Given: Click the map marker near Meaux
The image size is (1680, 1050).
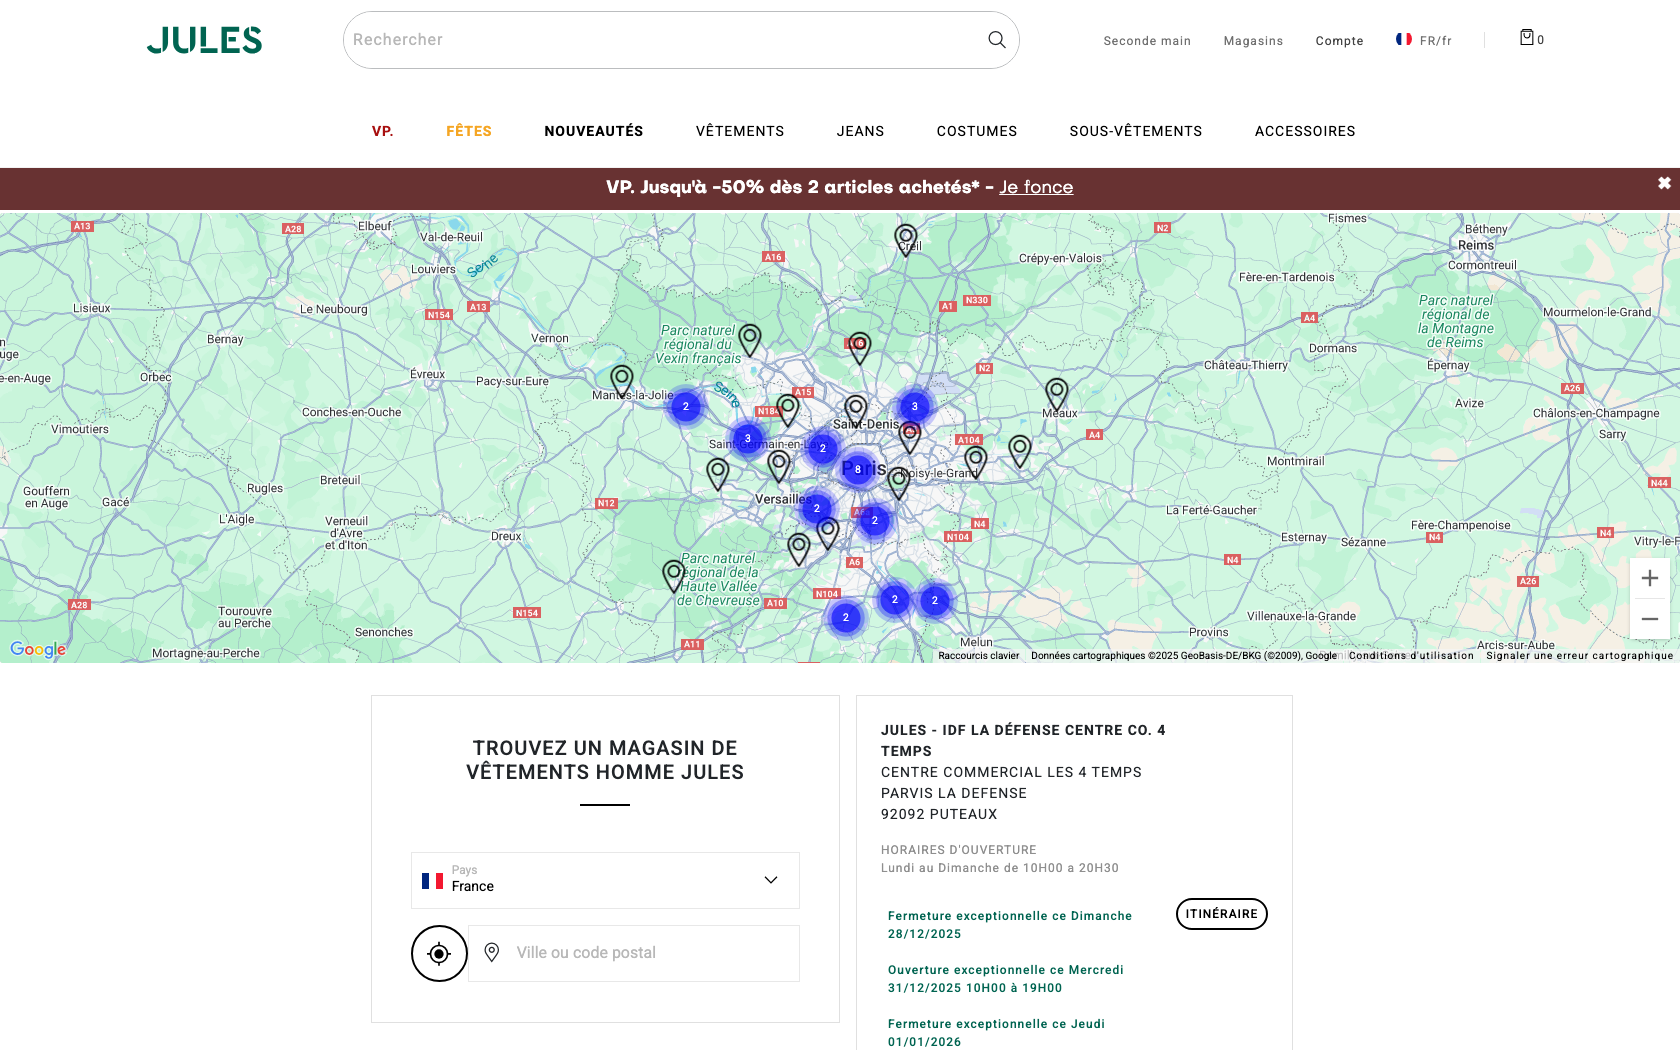Looking at the screenshot, I should [x=1056, y=393].
